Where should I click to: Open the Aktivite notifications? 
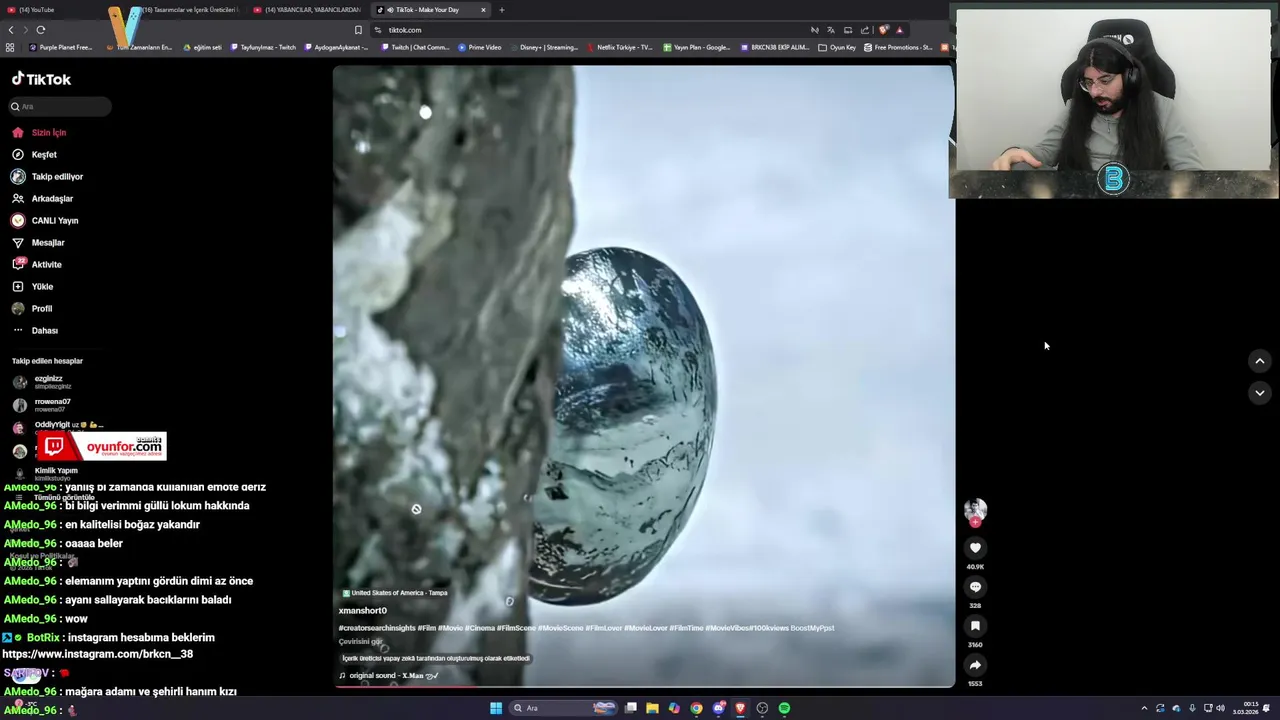pyautogui.click(x=36, y=264)
